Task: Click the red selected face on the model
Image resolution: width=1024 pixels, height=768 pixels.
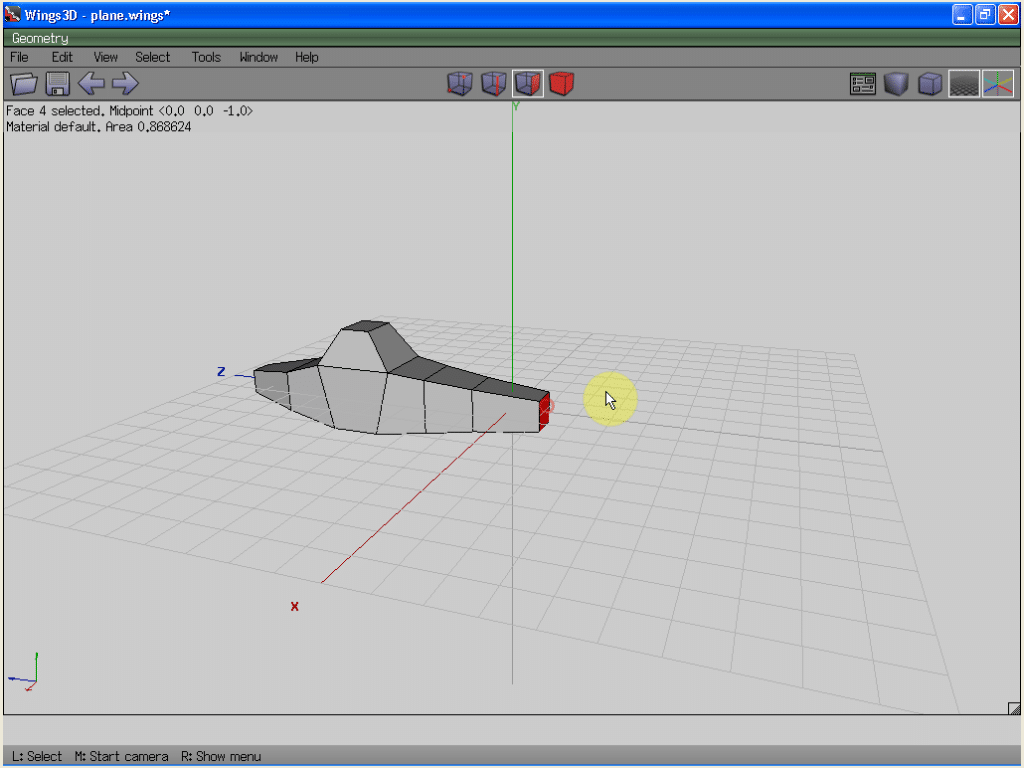Action: coord(544,412)
